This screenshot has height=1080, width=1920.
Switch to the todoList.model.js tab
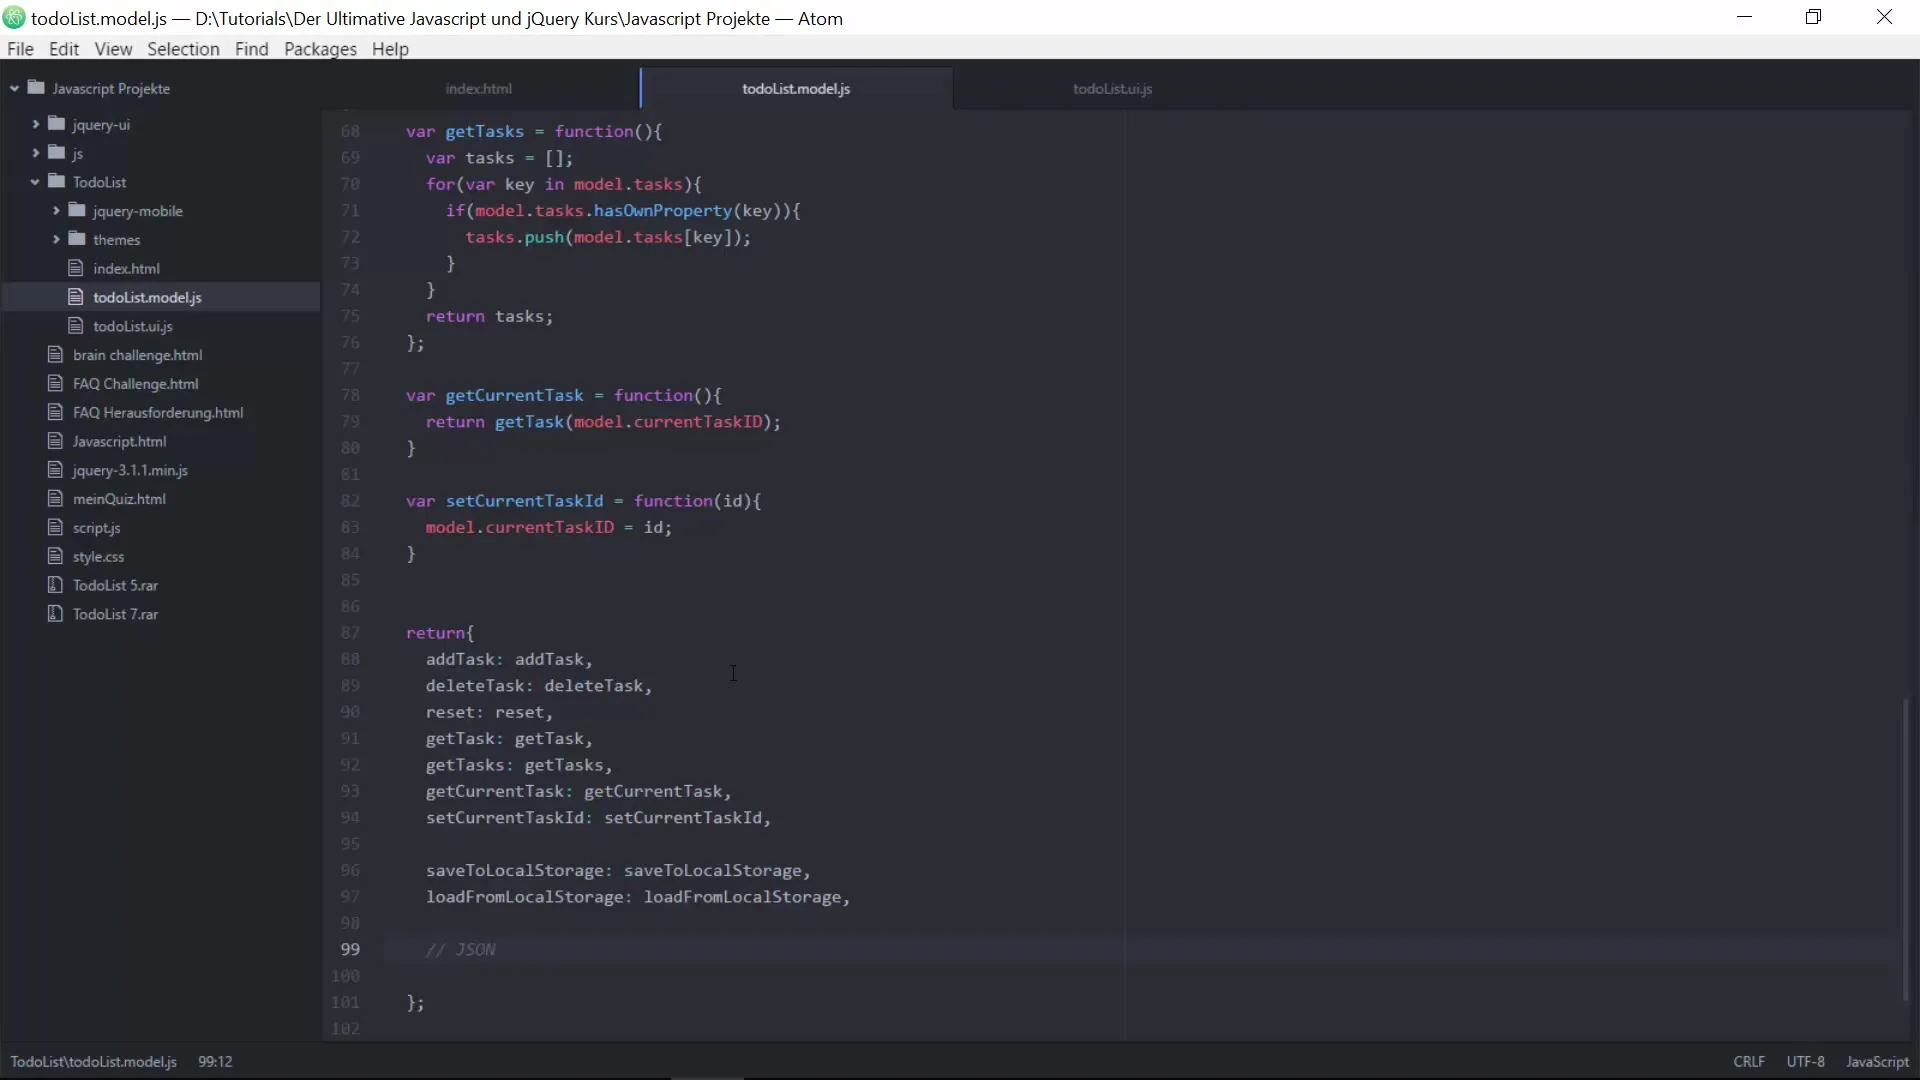[x=796, y=89]
